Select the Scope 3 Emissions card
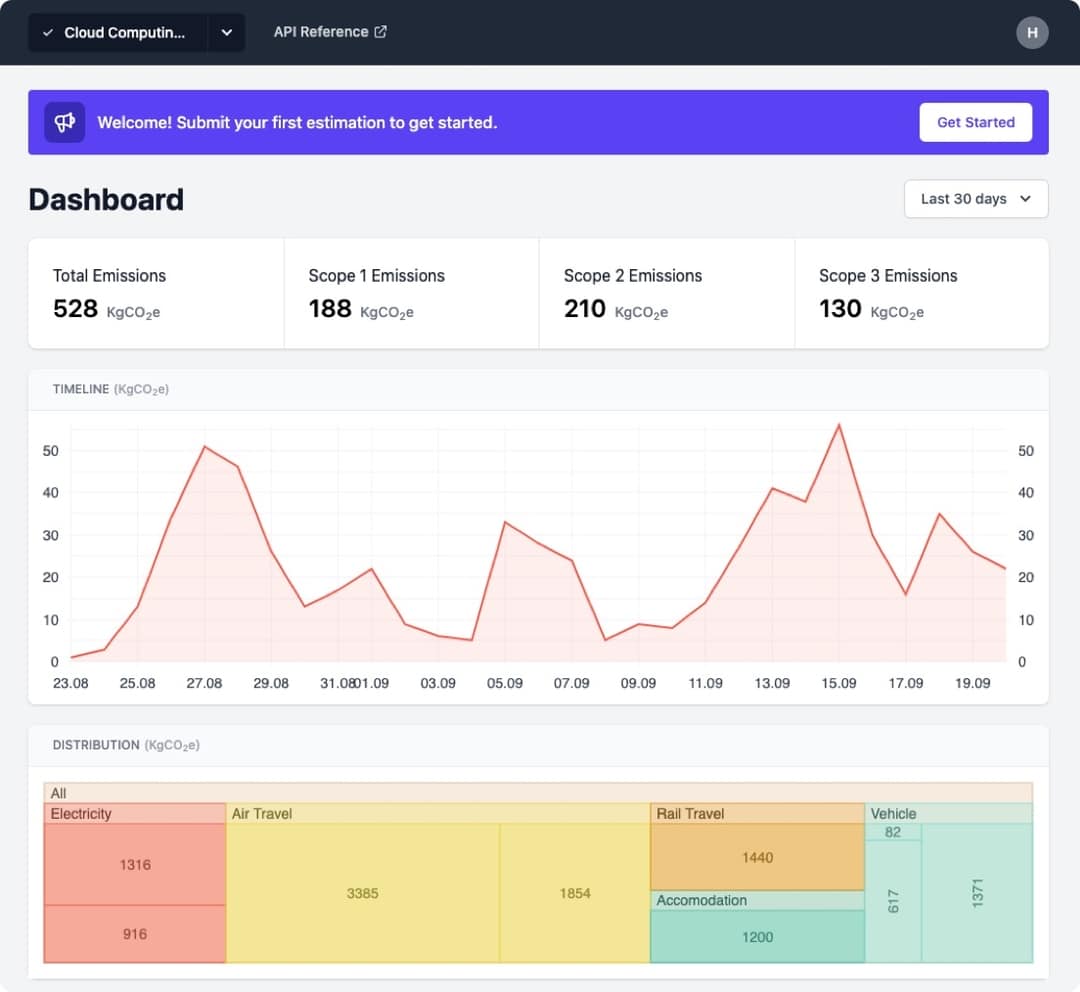Viewport: 1080px width, 992px height. pos(921,294)
